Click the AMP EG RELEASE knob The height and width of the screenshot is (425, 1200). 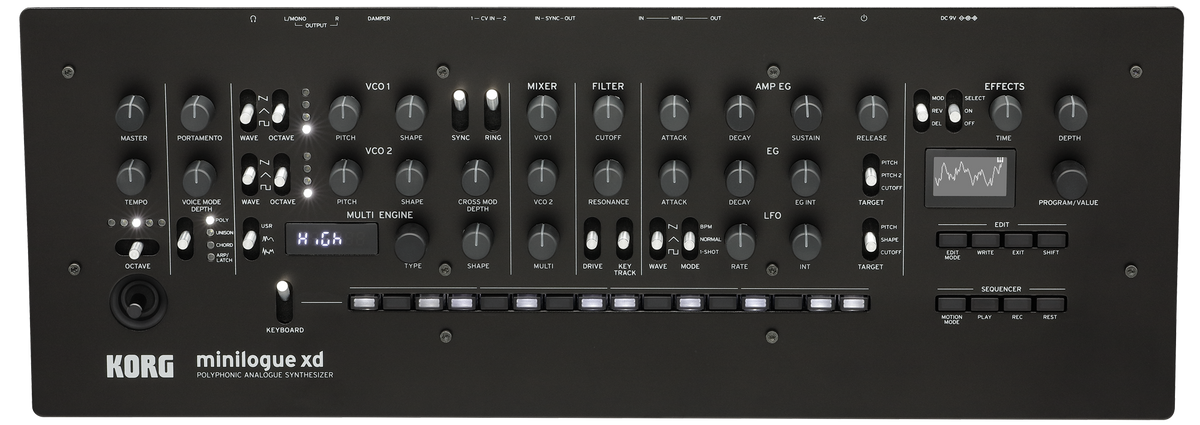pos(872,112)
